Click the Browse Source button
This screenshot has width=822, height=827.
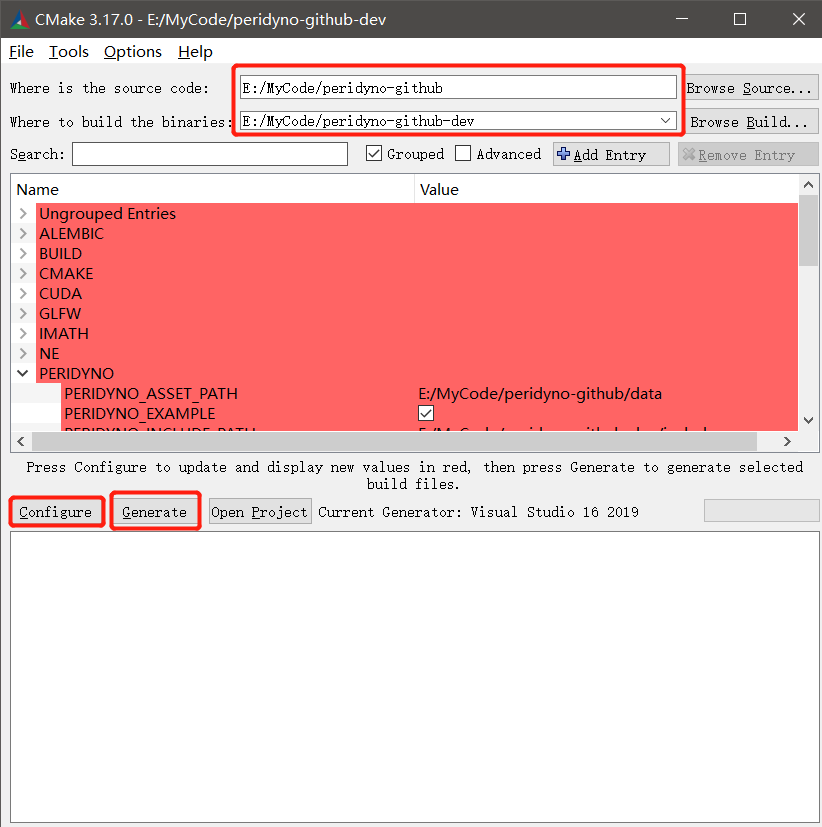pyautogui.click(x=749, y=88)
